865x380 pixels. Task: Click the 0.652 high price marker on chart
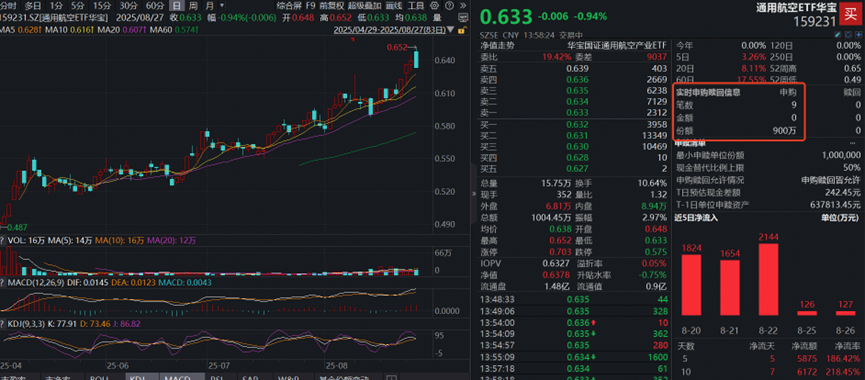(397, 48)
